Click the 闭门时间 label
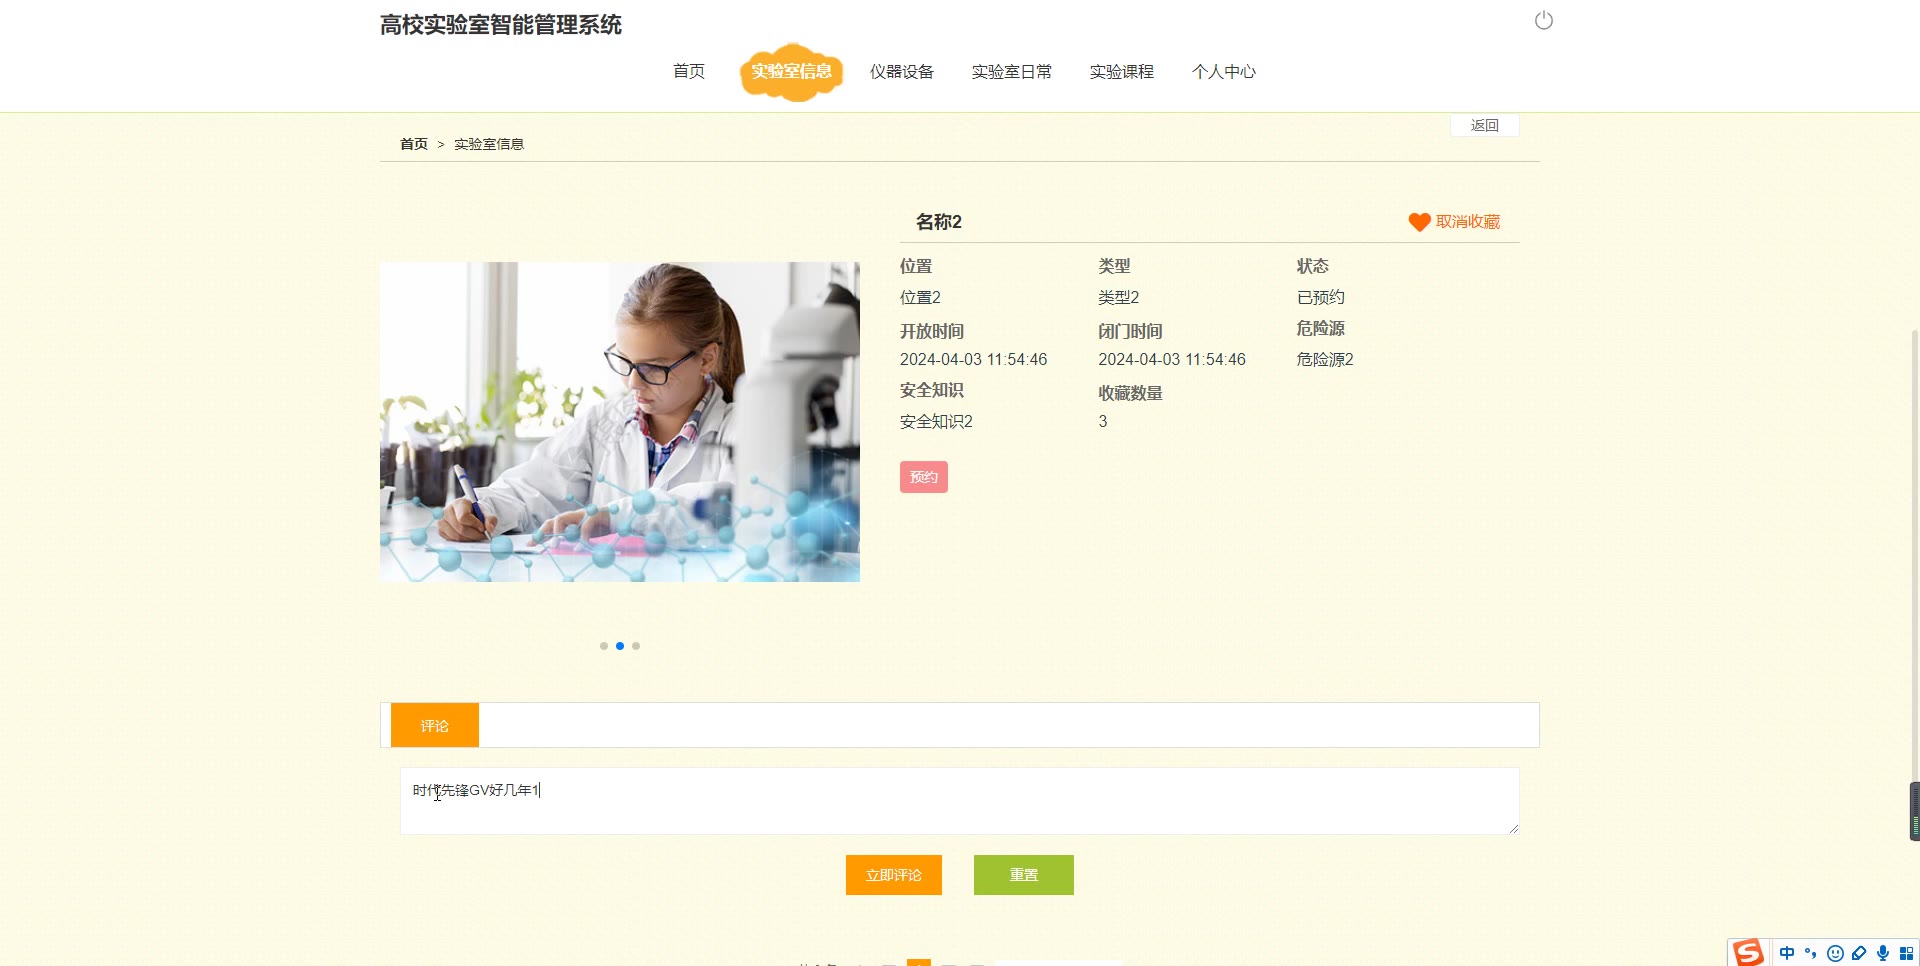 point(1131,331)
